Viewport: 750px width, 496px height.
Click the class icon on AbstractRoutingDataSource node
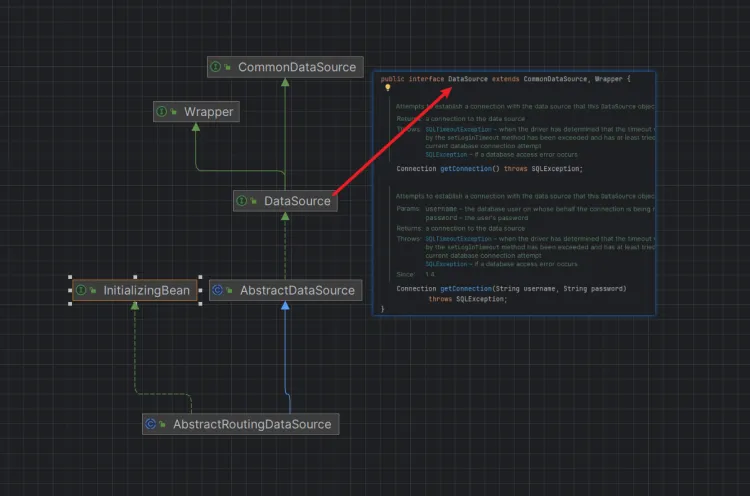click(x=153, y=424)
